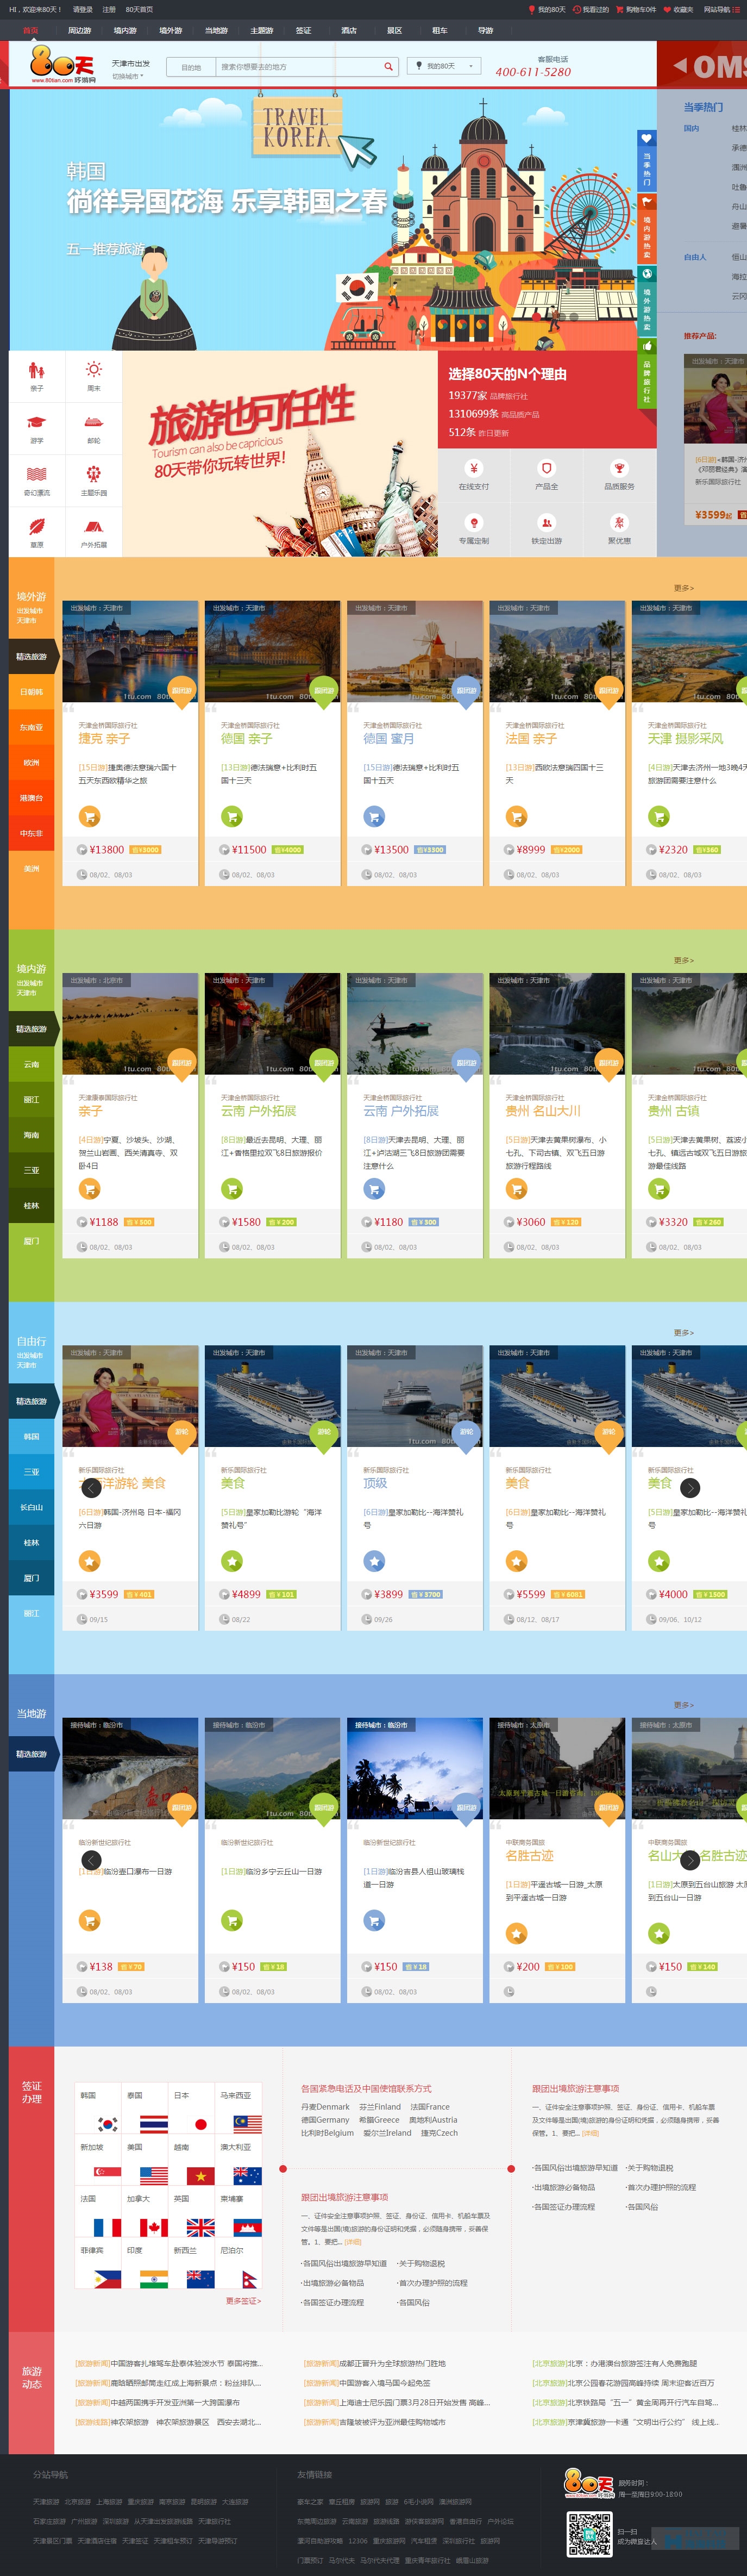Open the 各国紧急电话及中国使馆联系方式 heading link
Viewport: 747px width, 2576px height.
point(366,2089)
